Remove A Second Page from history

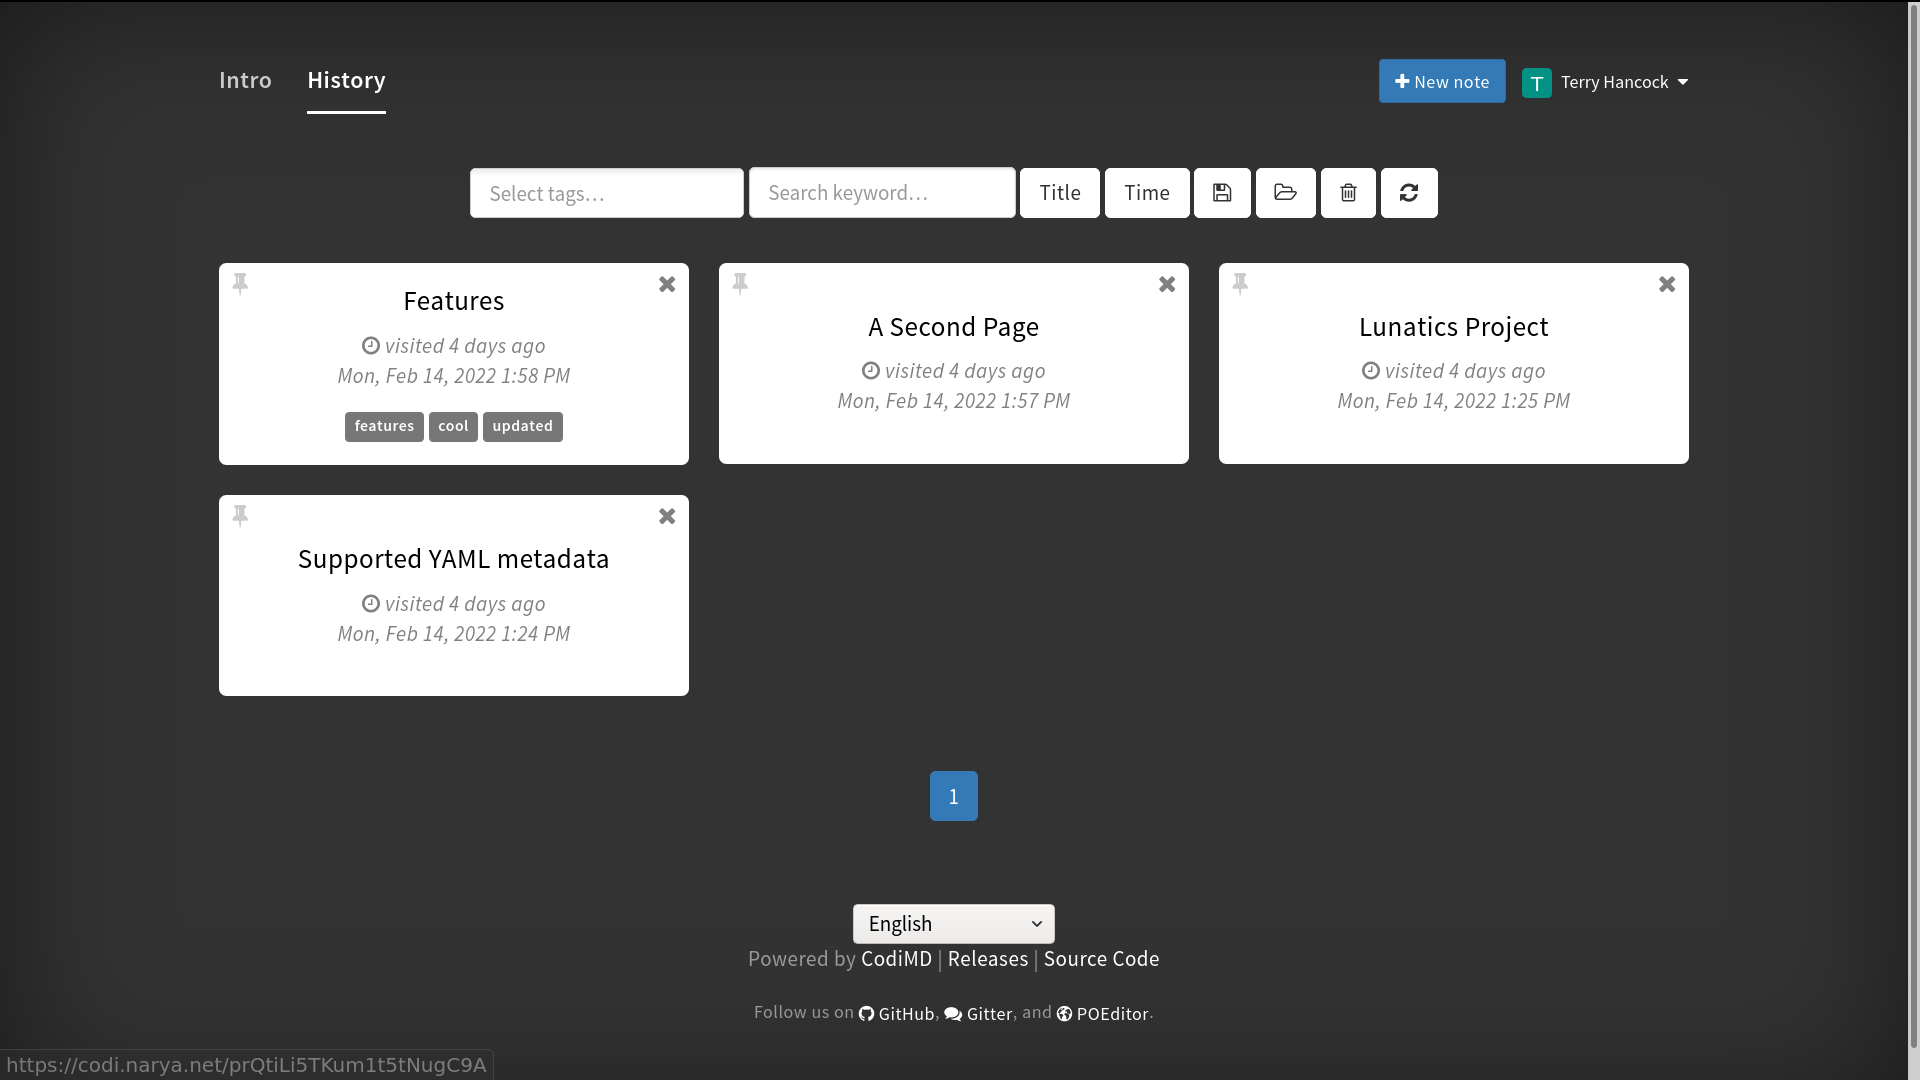(x=1167, y=285)
